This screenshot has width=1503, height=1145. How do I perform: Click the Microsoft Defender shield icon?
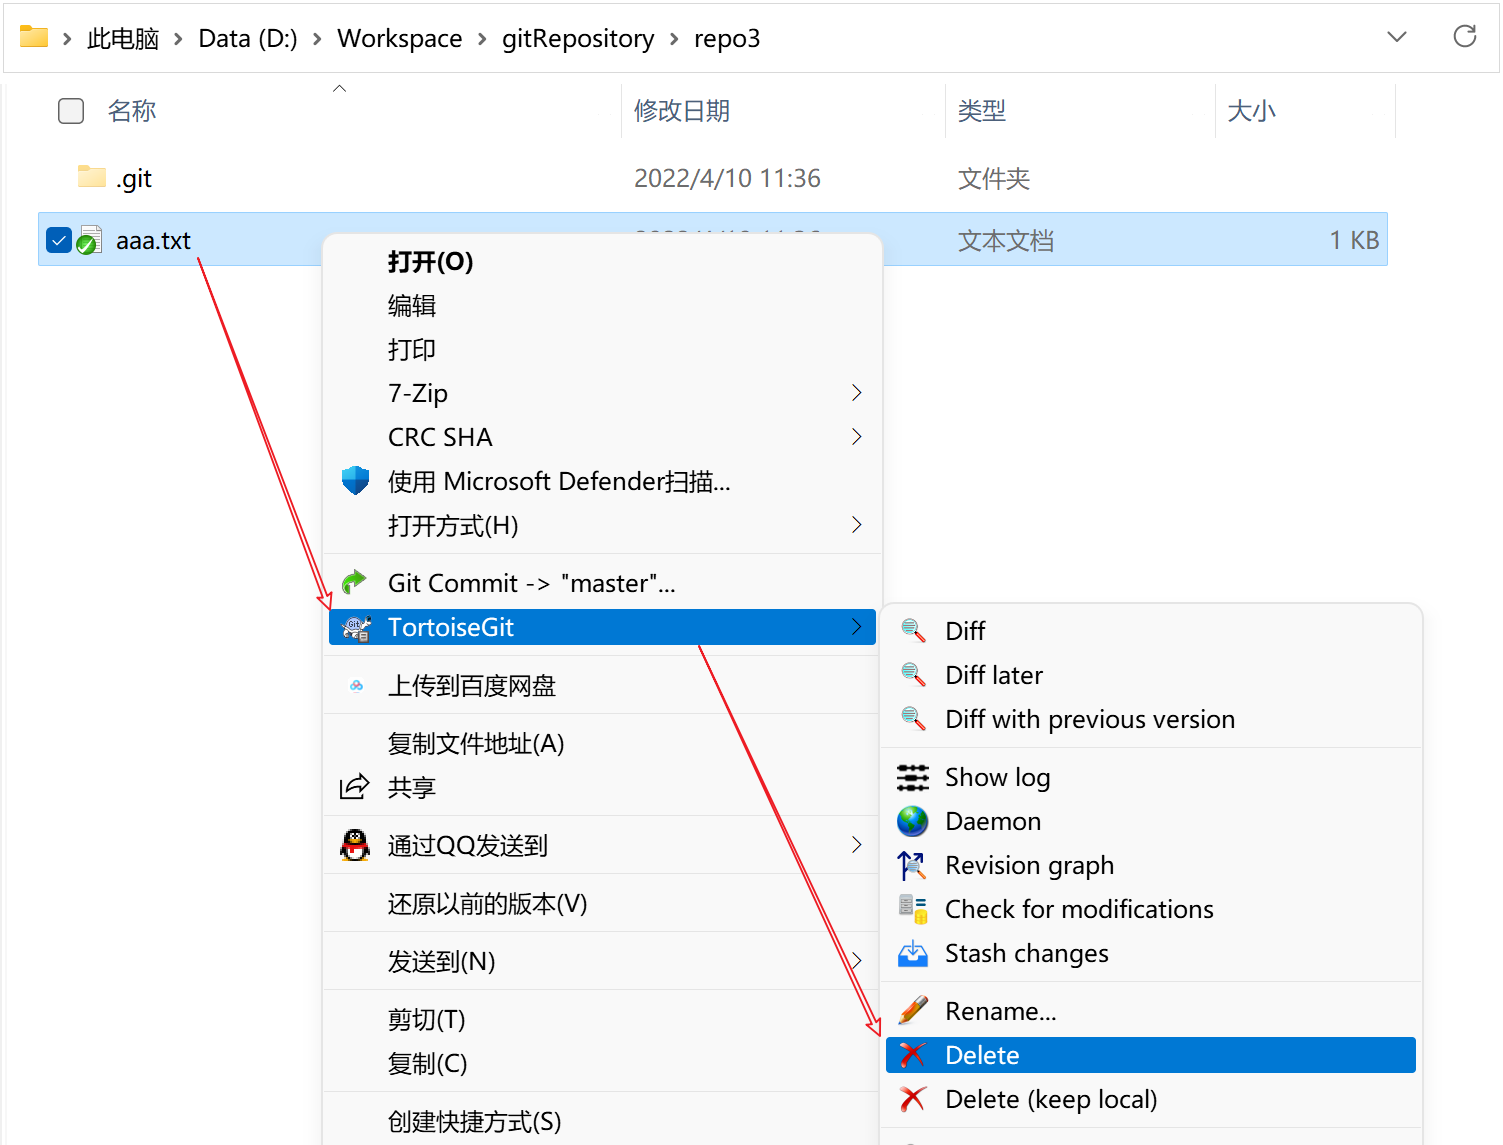(355, 481)
